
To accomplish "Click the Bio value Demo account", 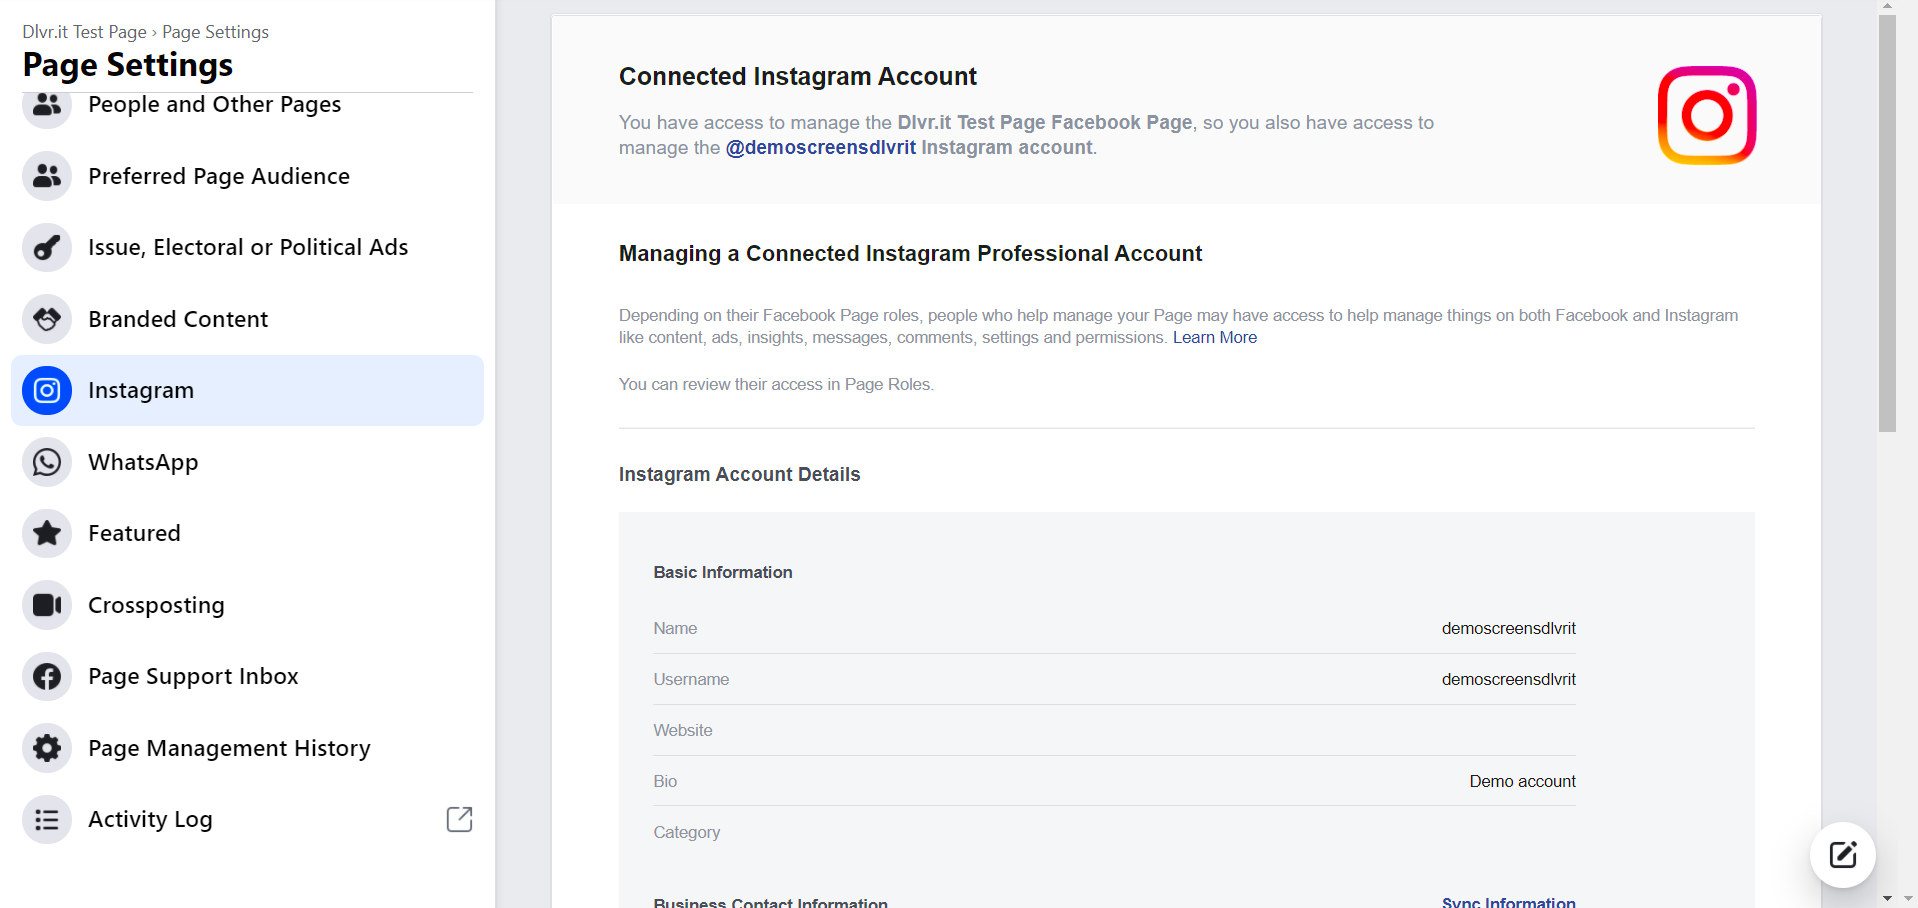I will tap(1522, 781).
